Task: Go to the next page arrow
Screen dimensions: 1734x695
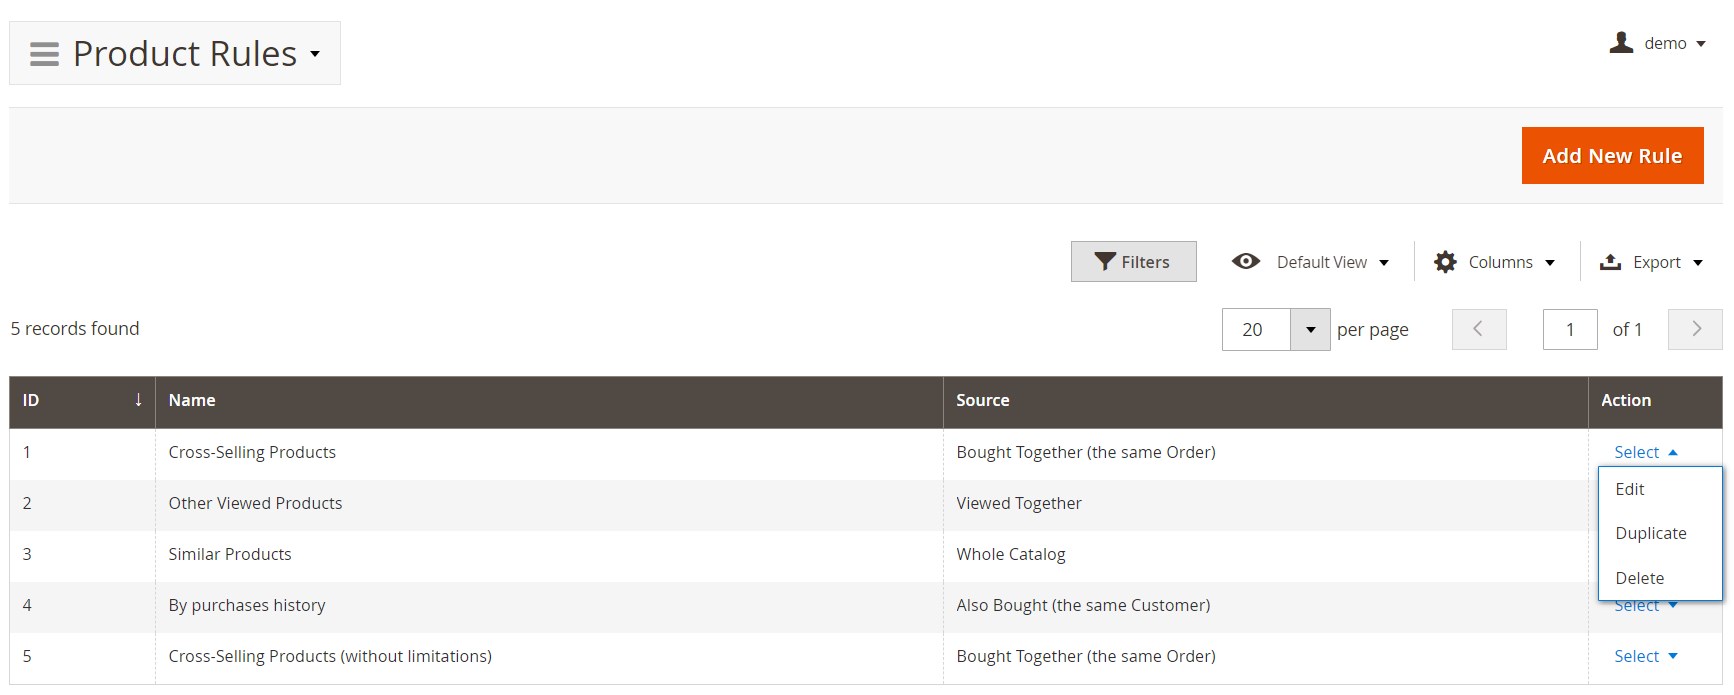Action: click(x=1695, y=329)
